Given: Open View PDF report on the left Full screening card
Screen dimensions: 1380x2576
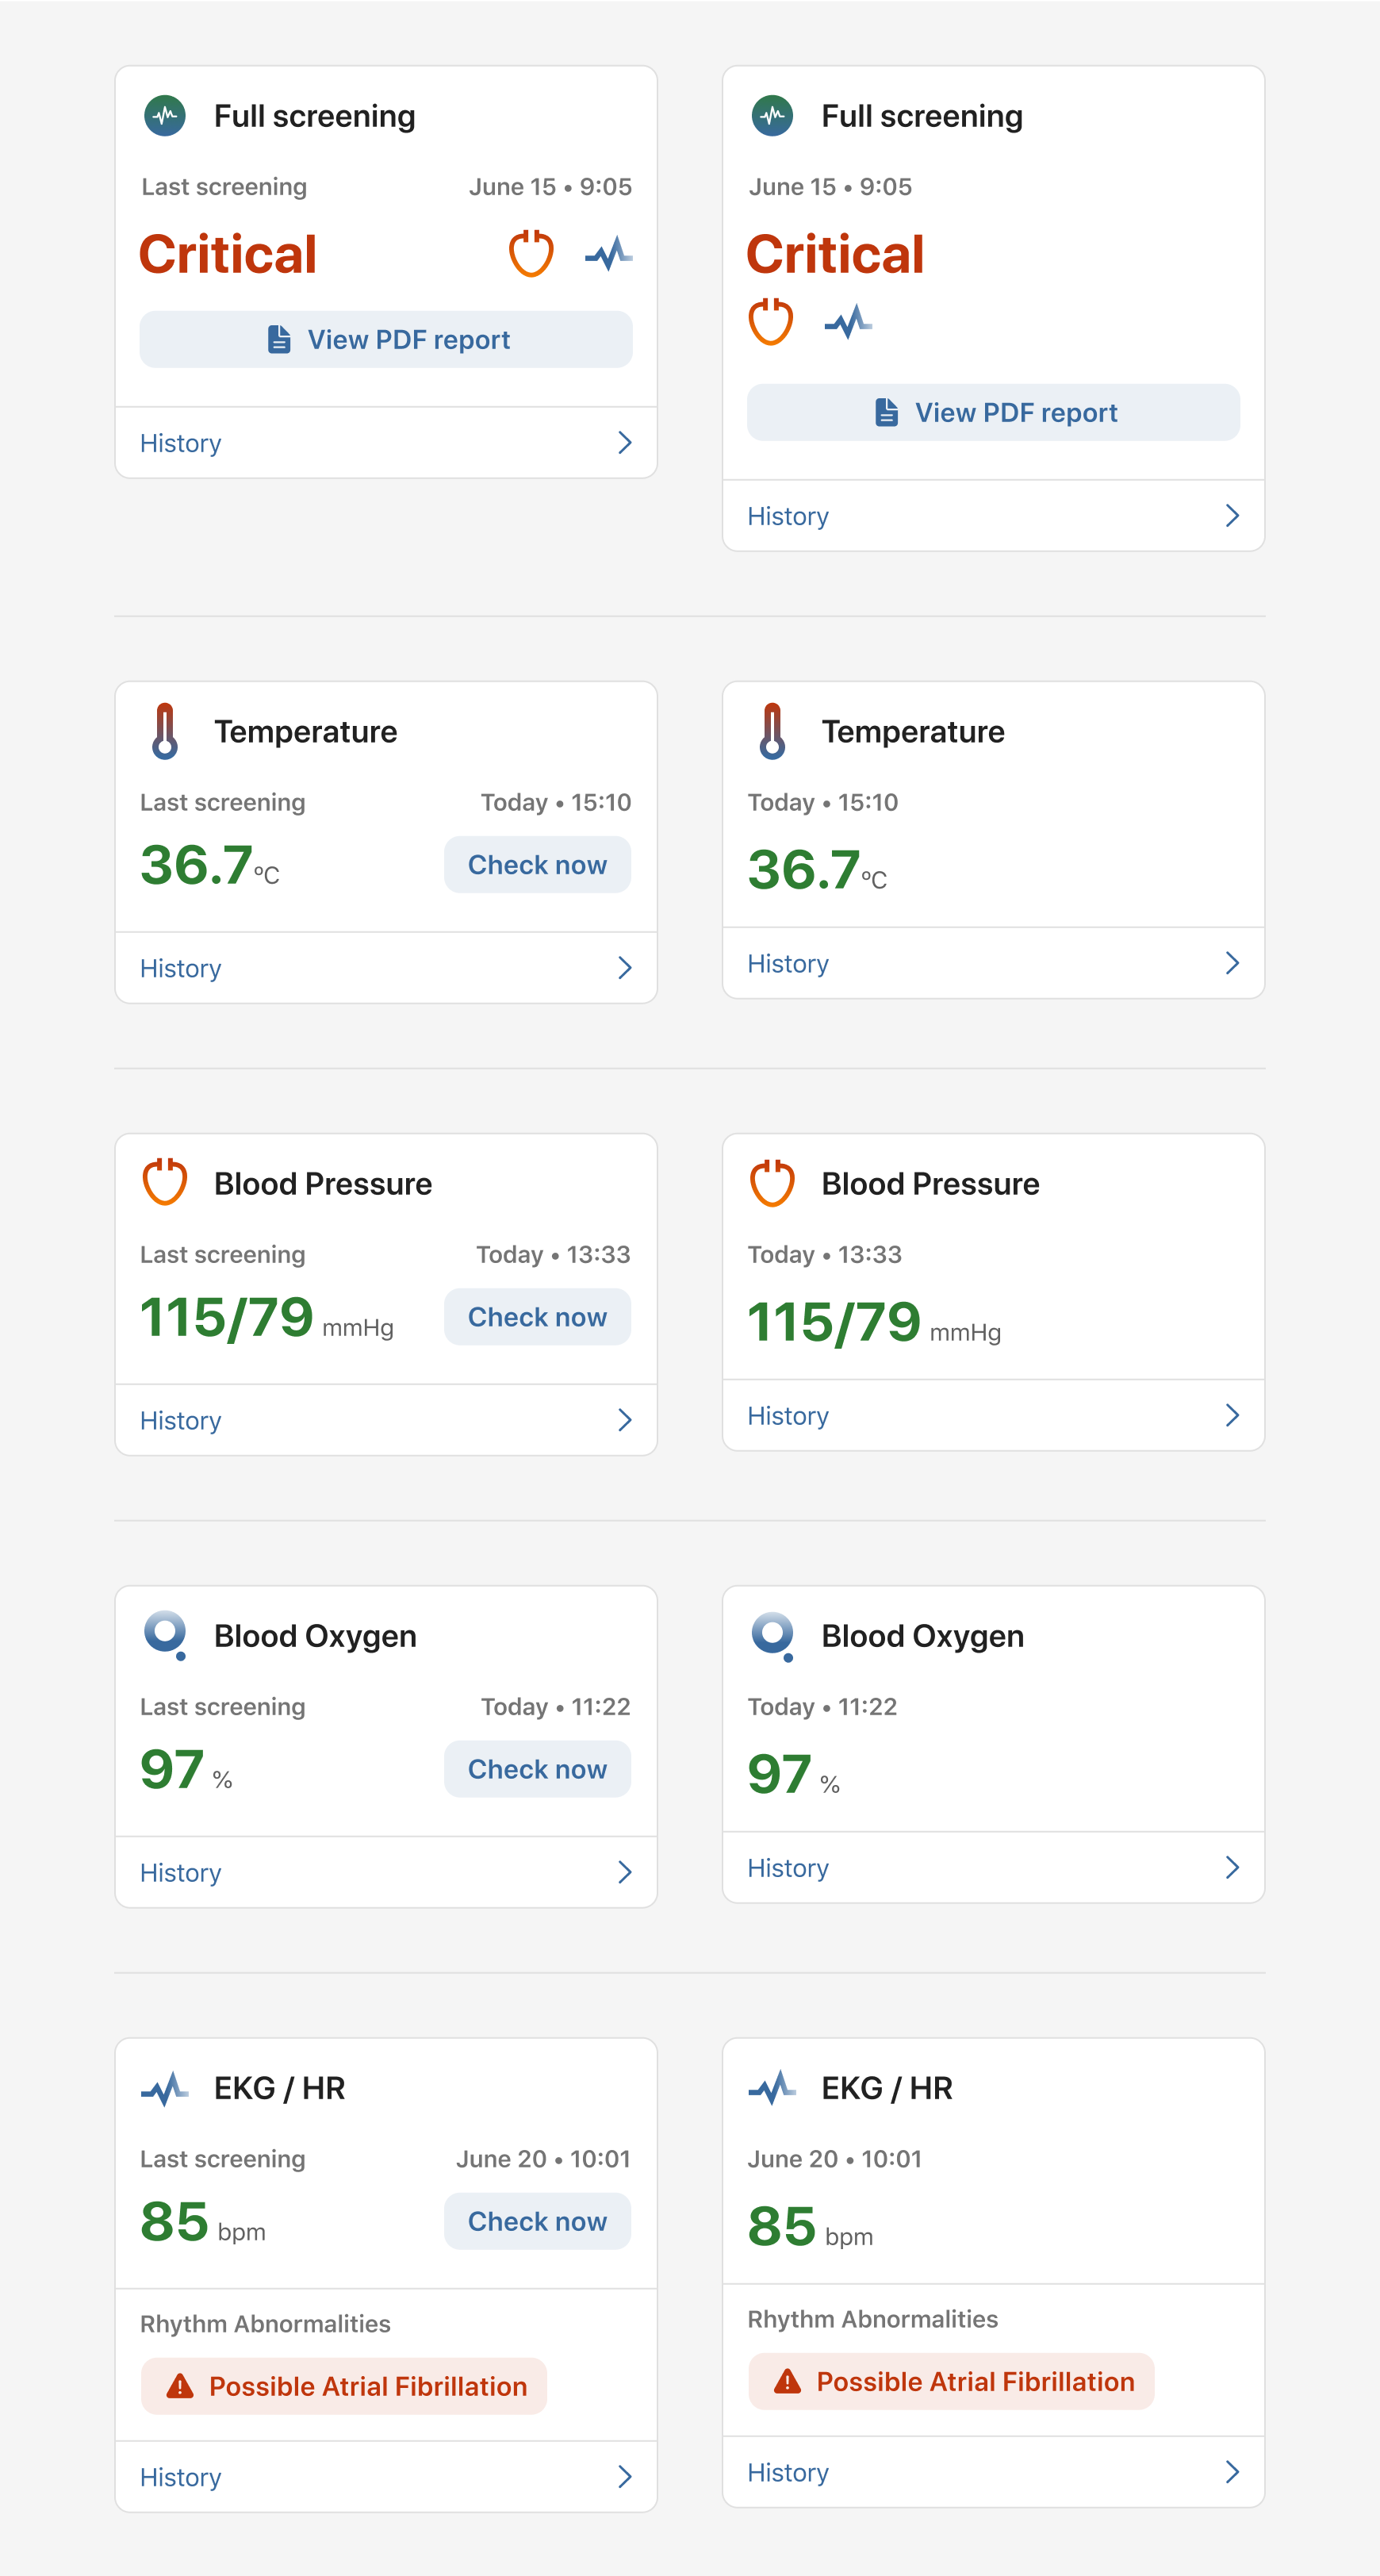Looking at the screenshot, I should click(x=386, y=340).
